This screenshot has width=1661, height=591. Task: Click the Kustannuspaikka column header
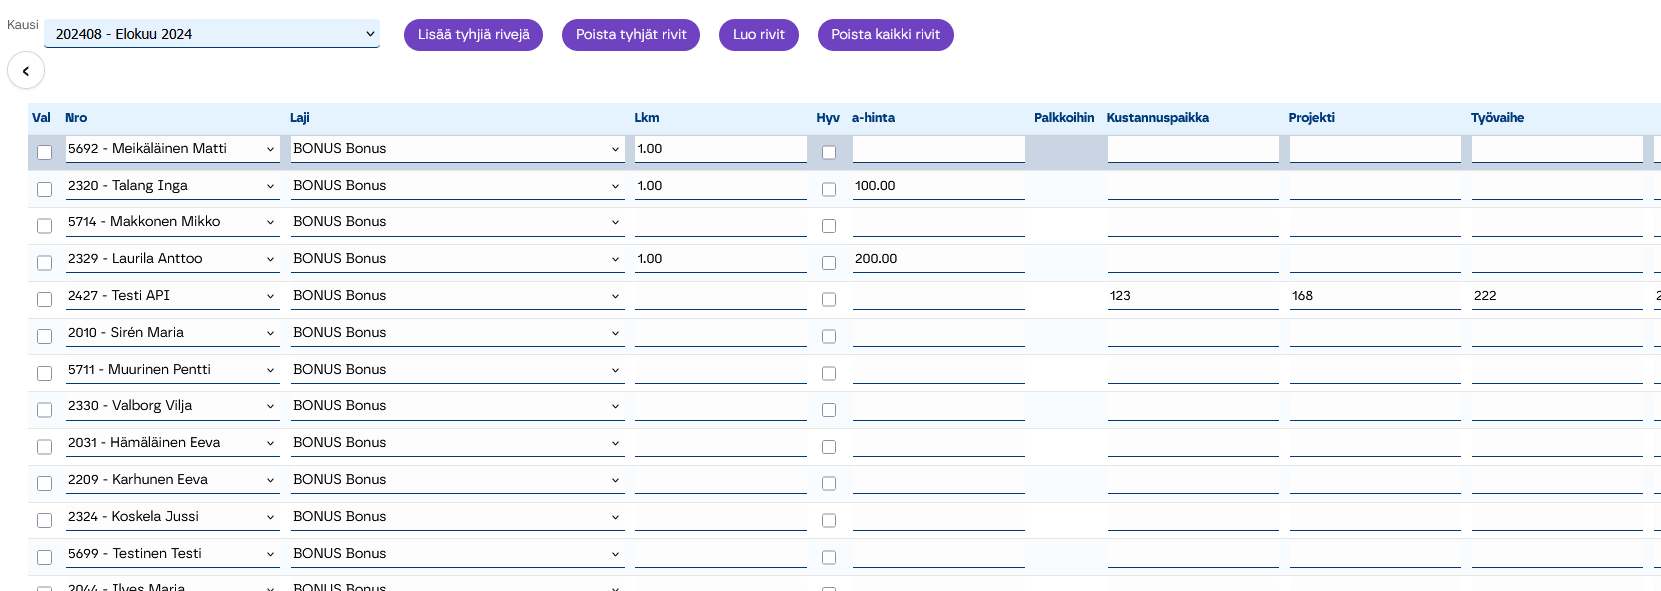(1157, 118)
